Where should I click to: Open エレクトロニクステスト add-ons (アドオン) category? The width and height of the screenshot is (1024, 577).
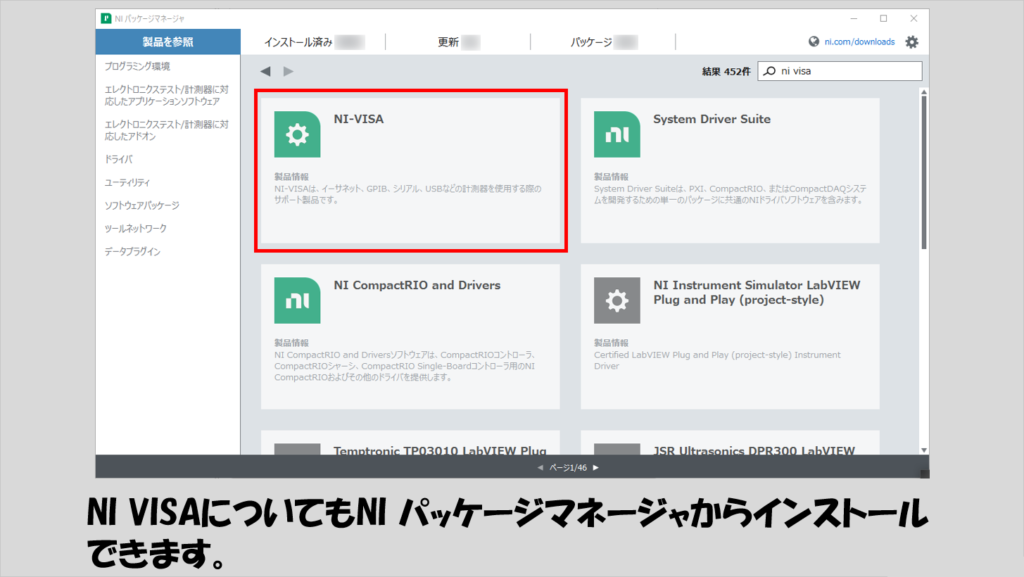pos(167,130)
